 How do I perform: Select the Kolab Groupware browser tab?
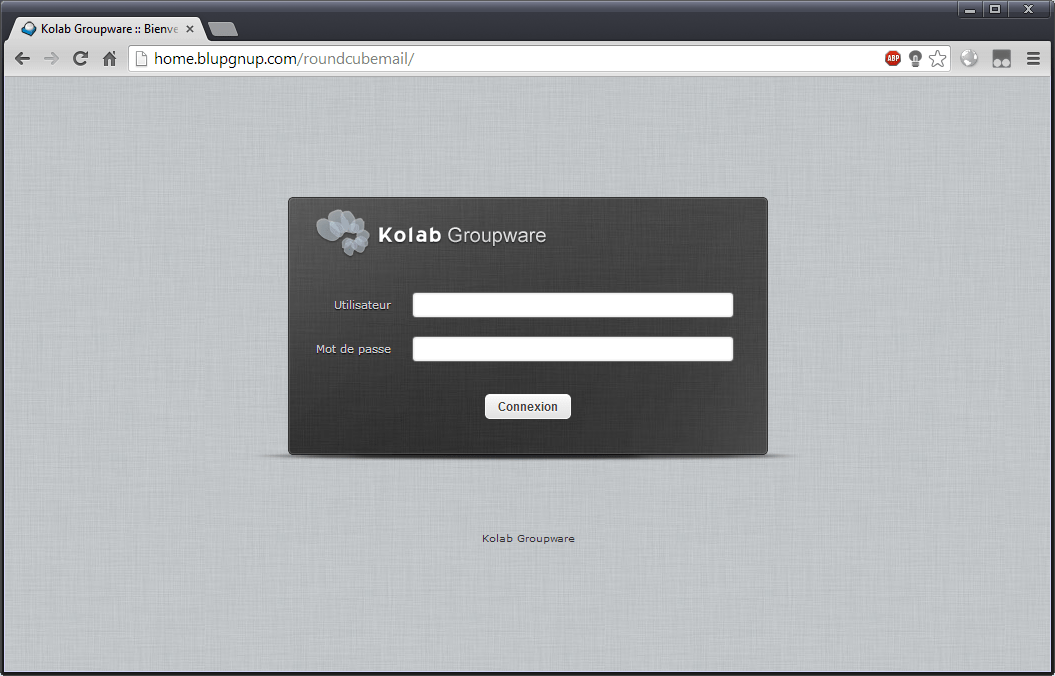pyautogui.click(x=108, y=29)
